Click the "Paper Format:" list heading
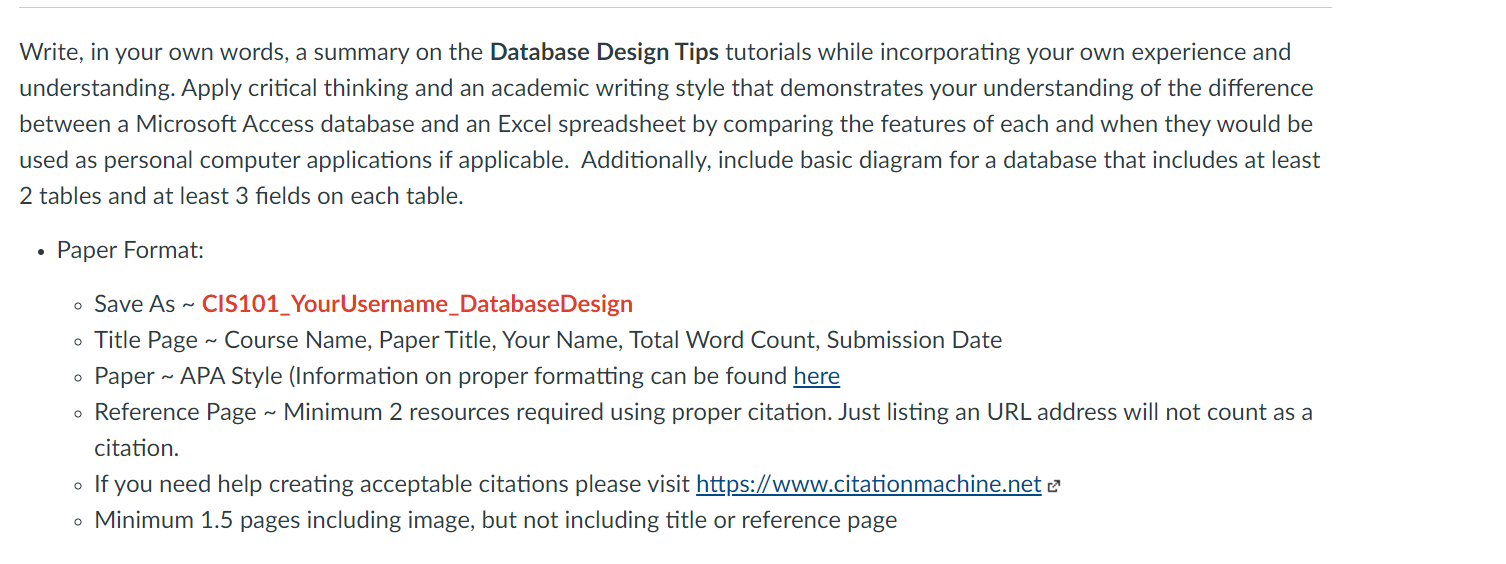Viewport: 1506px width, 564px height. click(130, 250)
